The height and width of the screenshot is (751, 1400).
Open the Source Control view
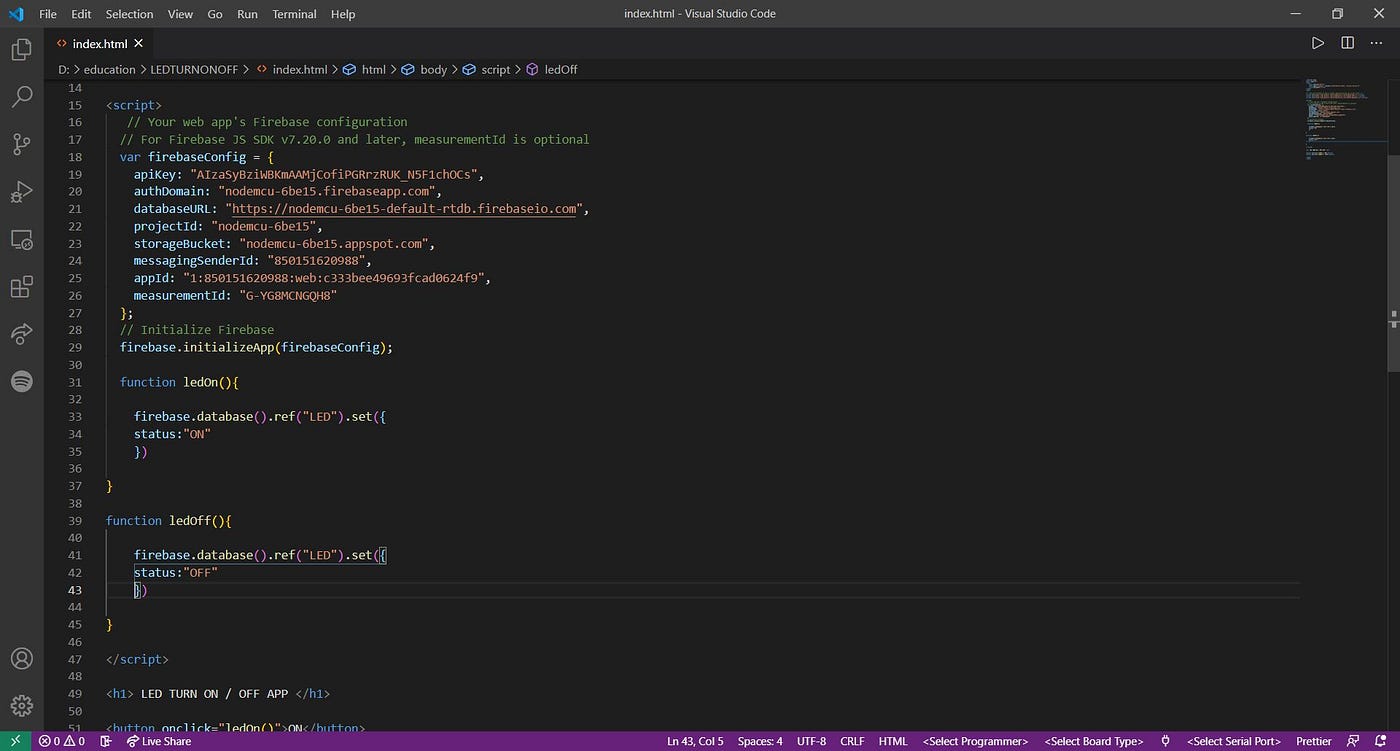click(x=21, y=145)
